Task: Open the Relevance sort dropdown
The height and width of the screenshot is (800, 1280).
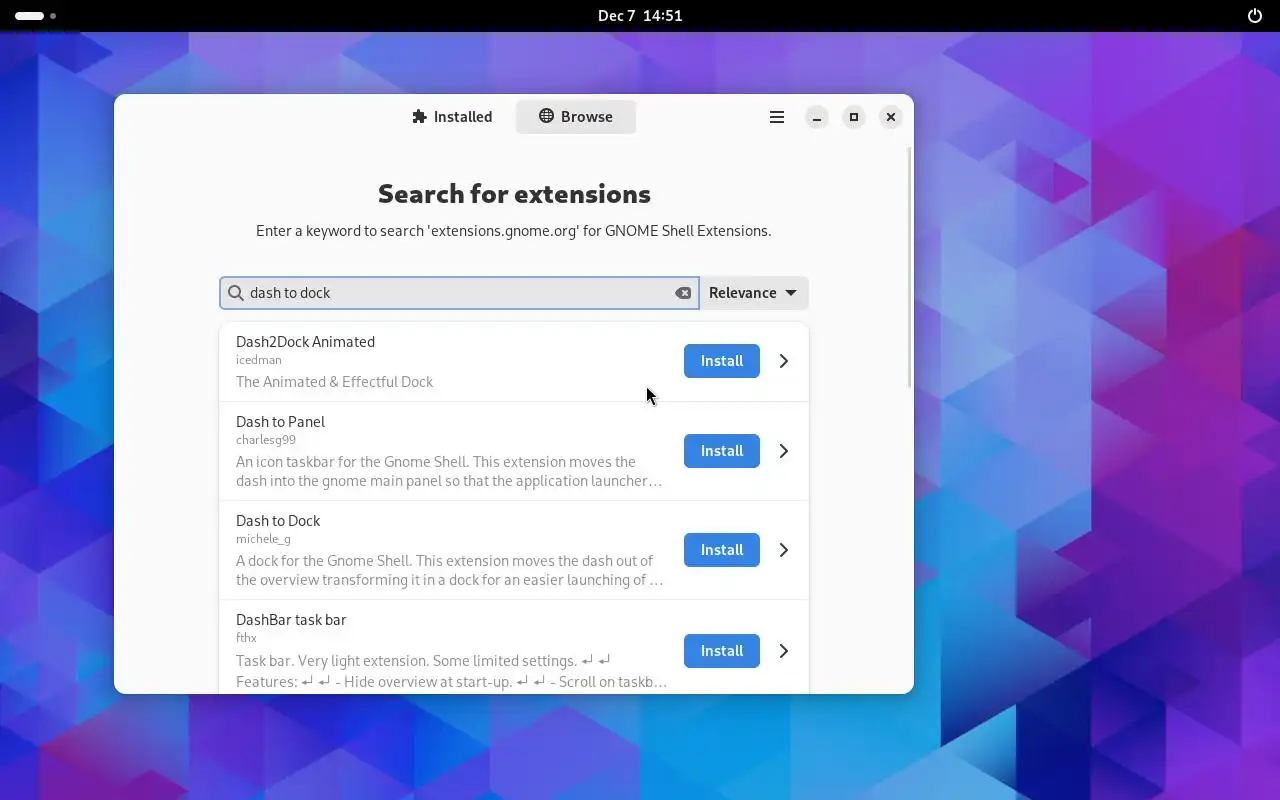Action: 753,293
